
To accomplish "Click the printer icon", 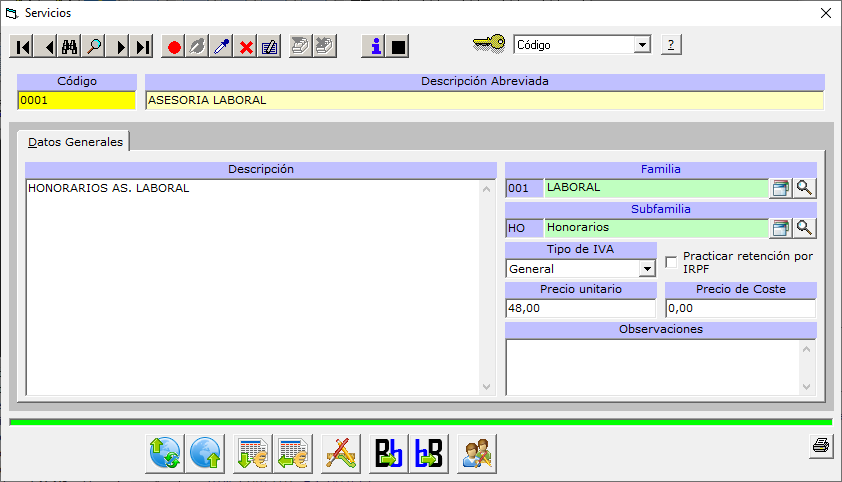I will 821,447.
